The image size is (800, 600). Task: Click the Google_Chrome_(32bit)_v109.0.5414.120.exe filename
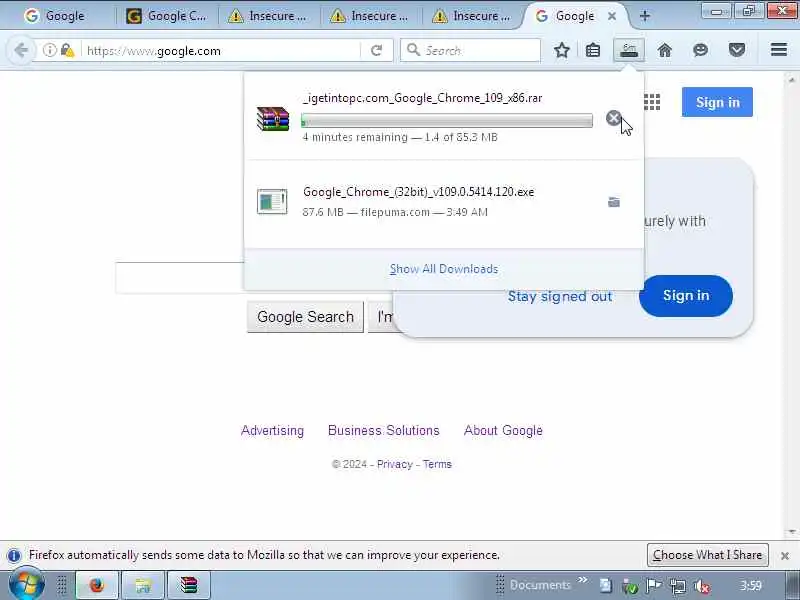pos(418,192)
